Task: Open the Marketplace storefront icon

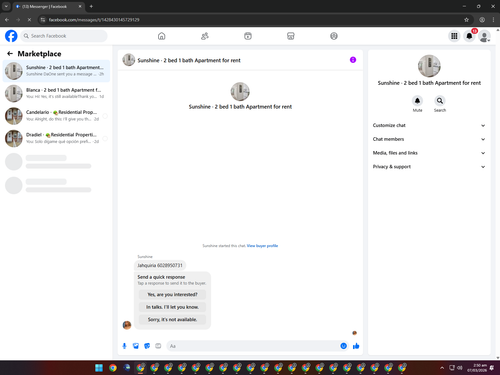Action: click(291, 36)
